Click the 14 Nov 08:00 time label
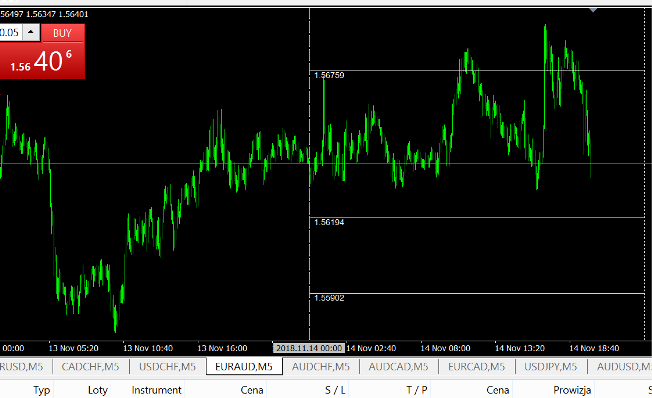This screenshot has width=652, height=398. pos(445,348)
